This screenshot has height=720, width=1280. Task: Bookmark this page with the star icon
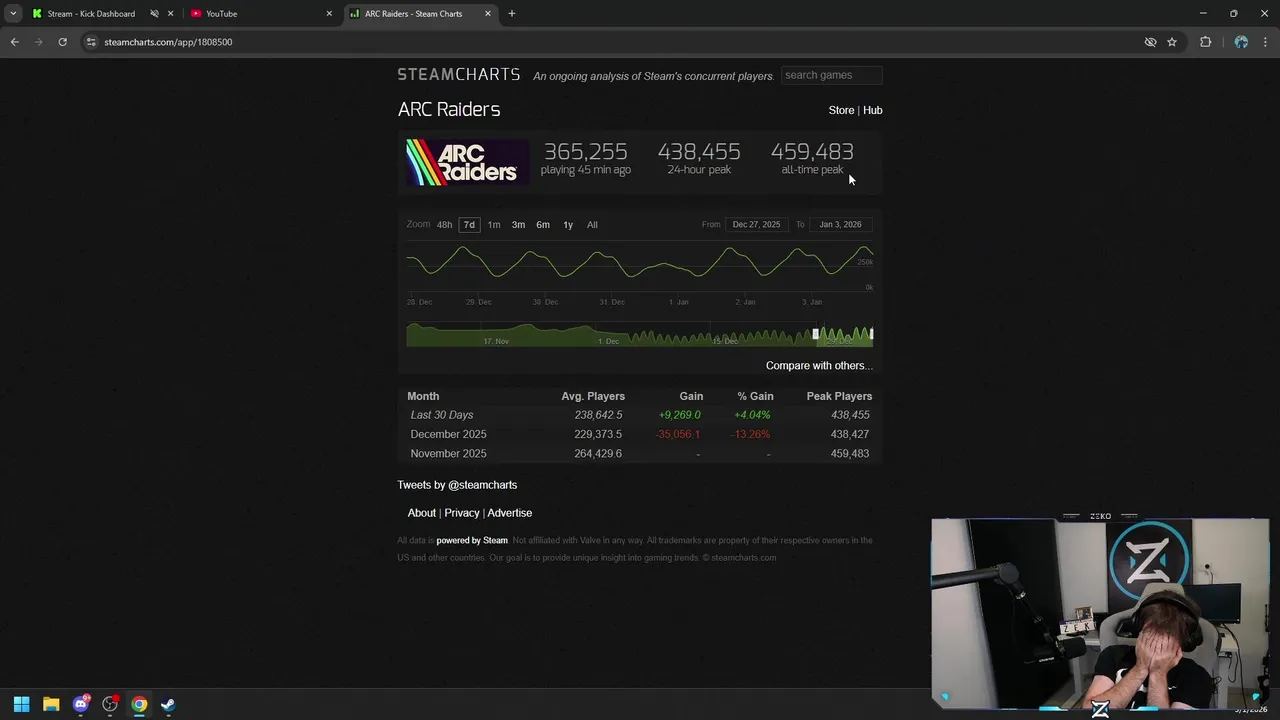click(x=1172, y=42)
